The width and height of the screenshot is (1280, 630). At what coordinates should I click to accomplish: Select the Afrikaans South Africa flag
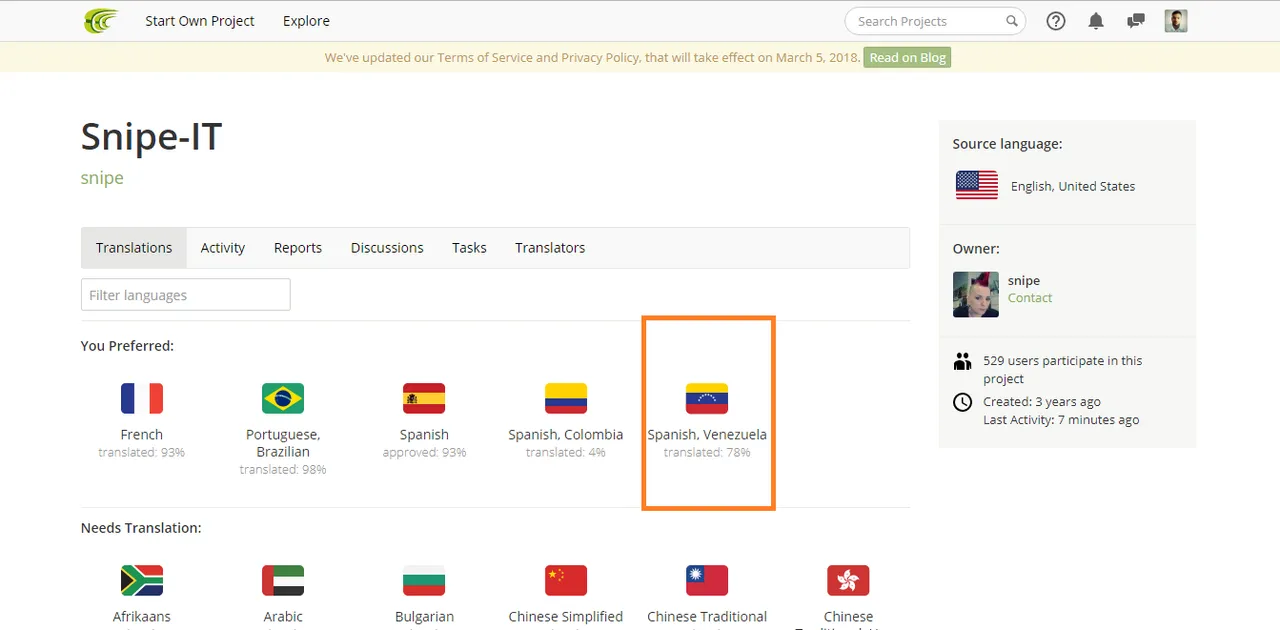tap(142, 580)
